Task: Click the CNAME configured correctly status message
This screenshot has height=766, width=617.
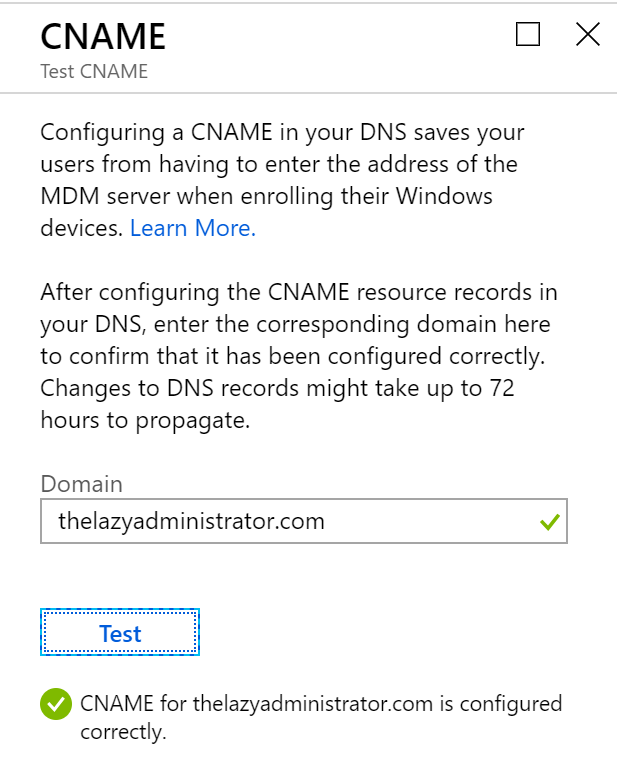Action: click(x=321, y=718)
